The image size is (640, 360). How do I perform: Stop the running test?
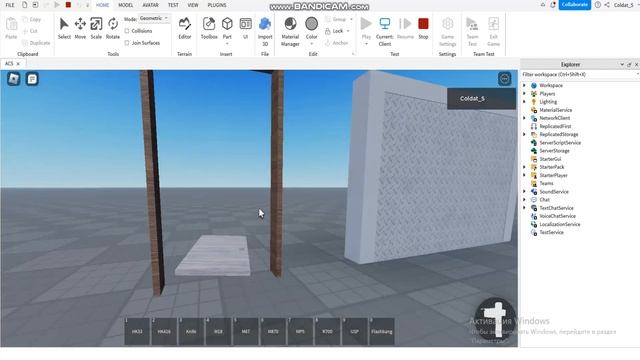click(423, 28)
